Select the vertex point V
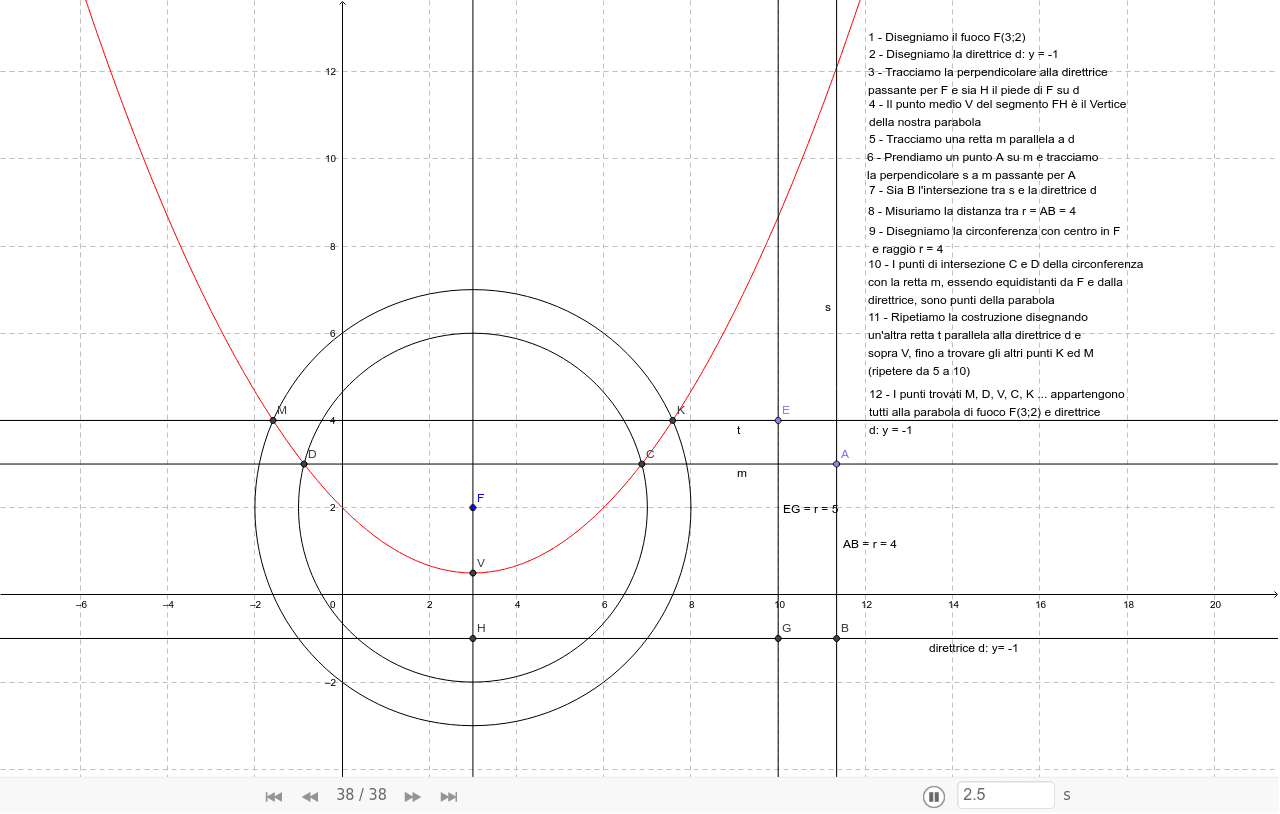 (471, 572)
